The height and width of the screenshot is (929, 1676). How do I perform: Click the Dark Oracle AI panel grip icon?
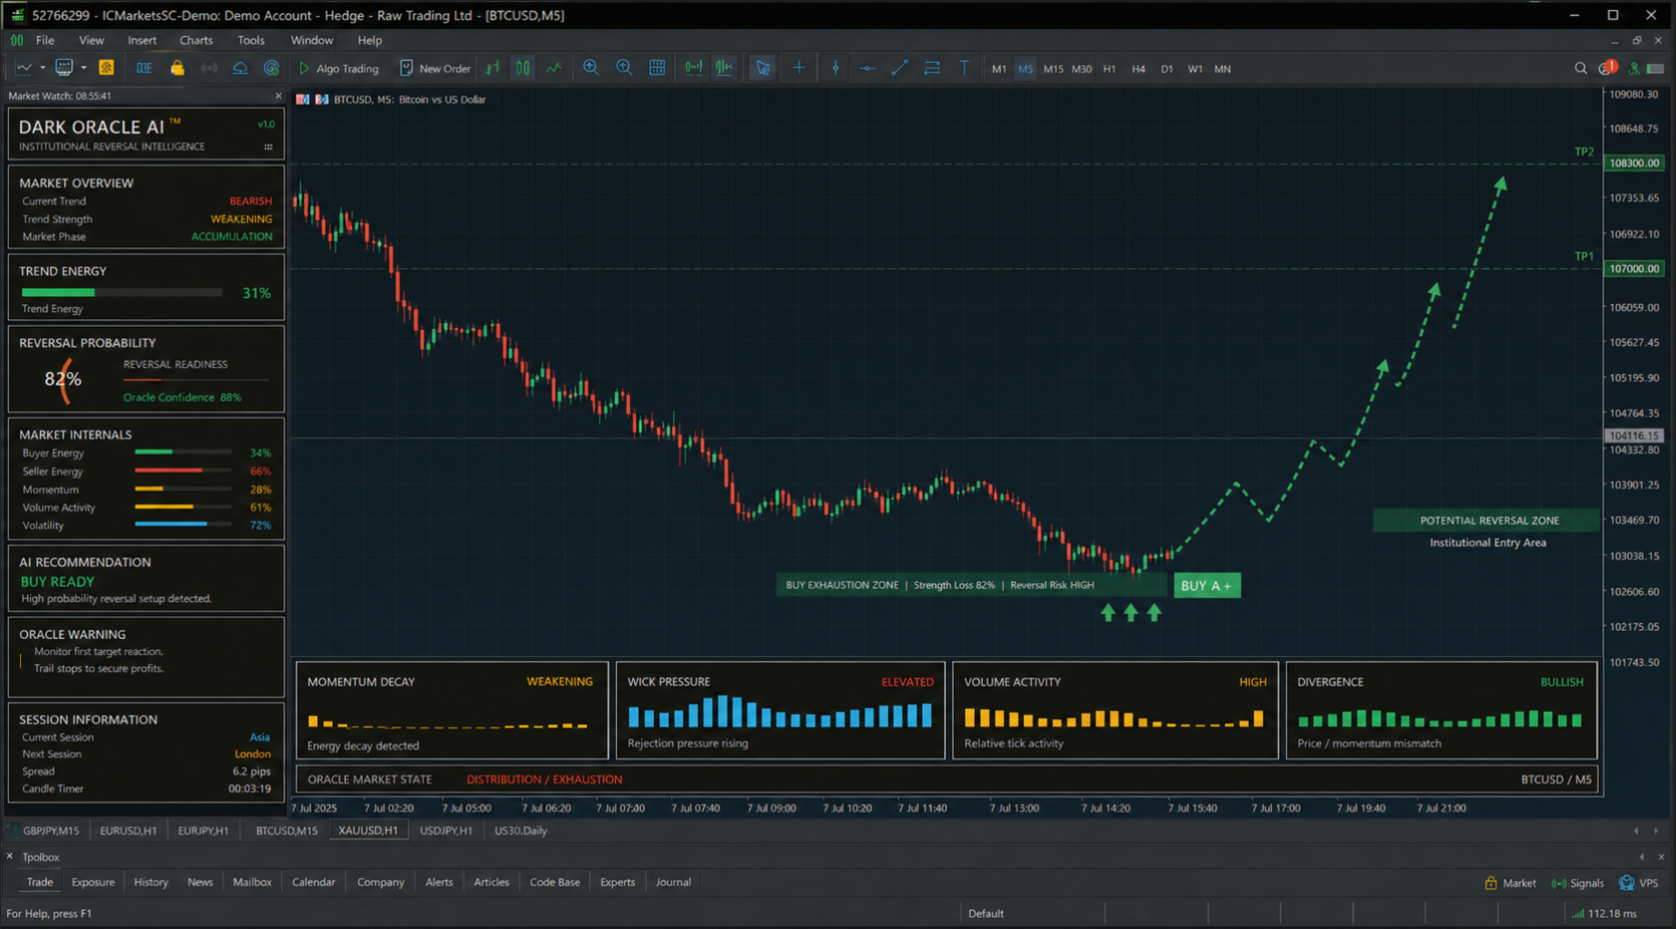pos(268,147)
